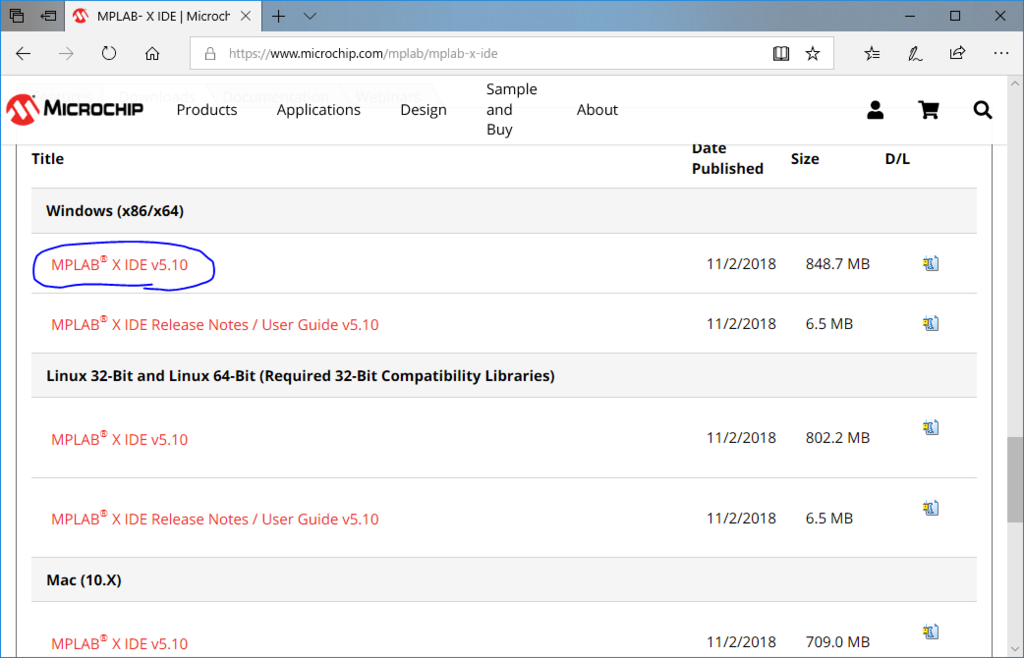The image size is (1024, 658).
Task: Add page to favorites star
Action: pyautogui.click(x=812, y=54)
